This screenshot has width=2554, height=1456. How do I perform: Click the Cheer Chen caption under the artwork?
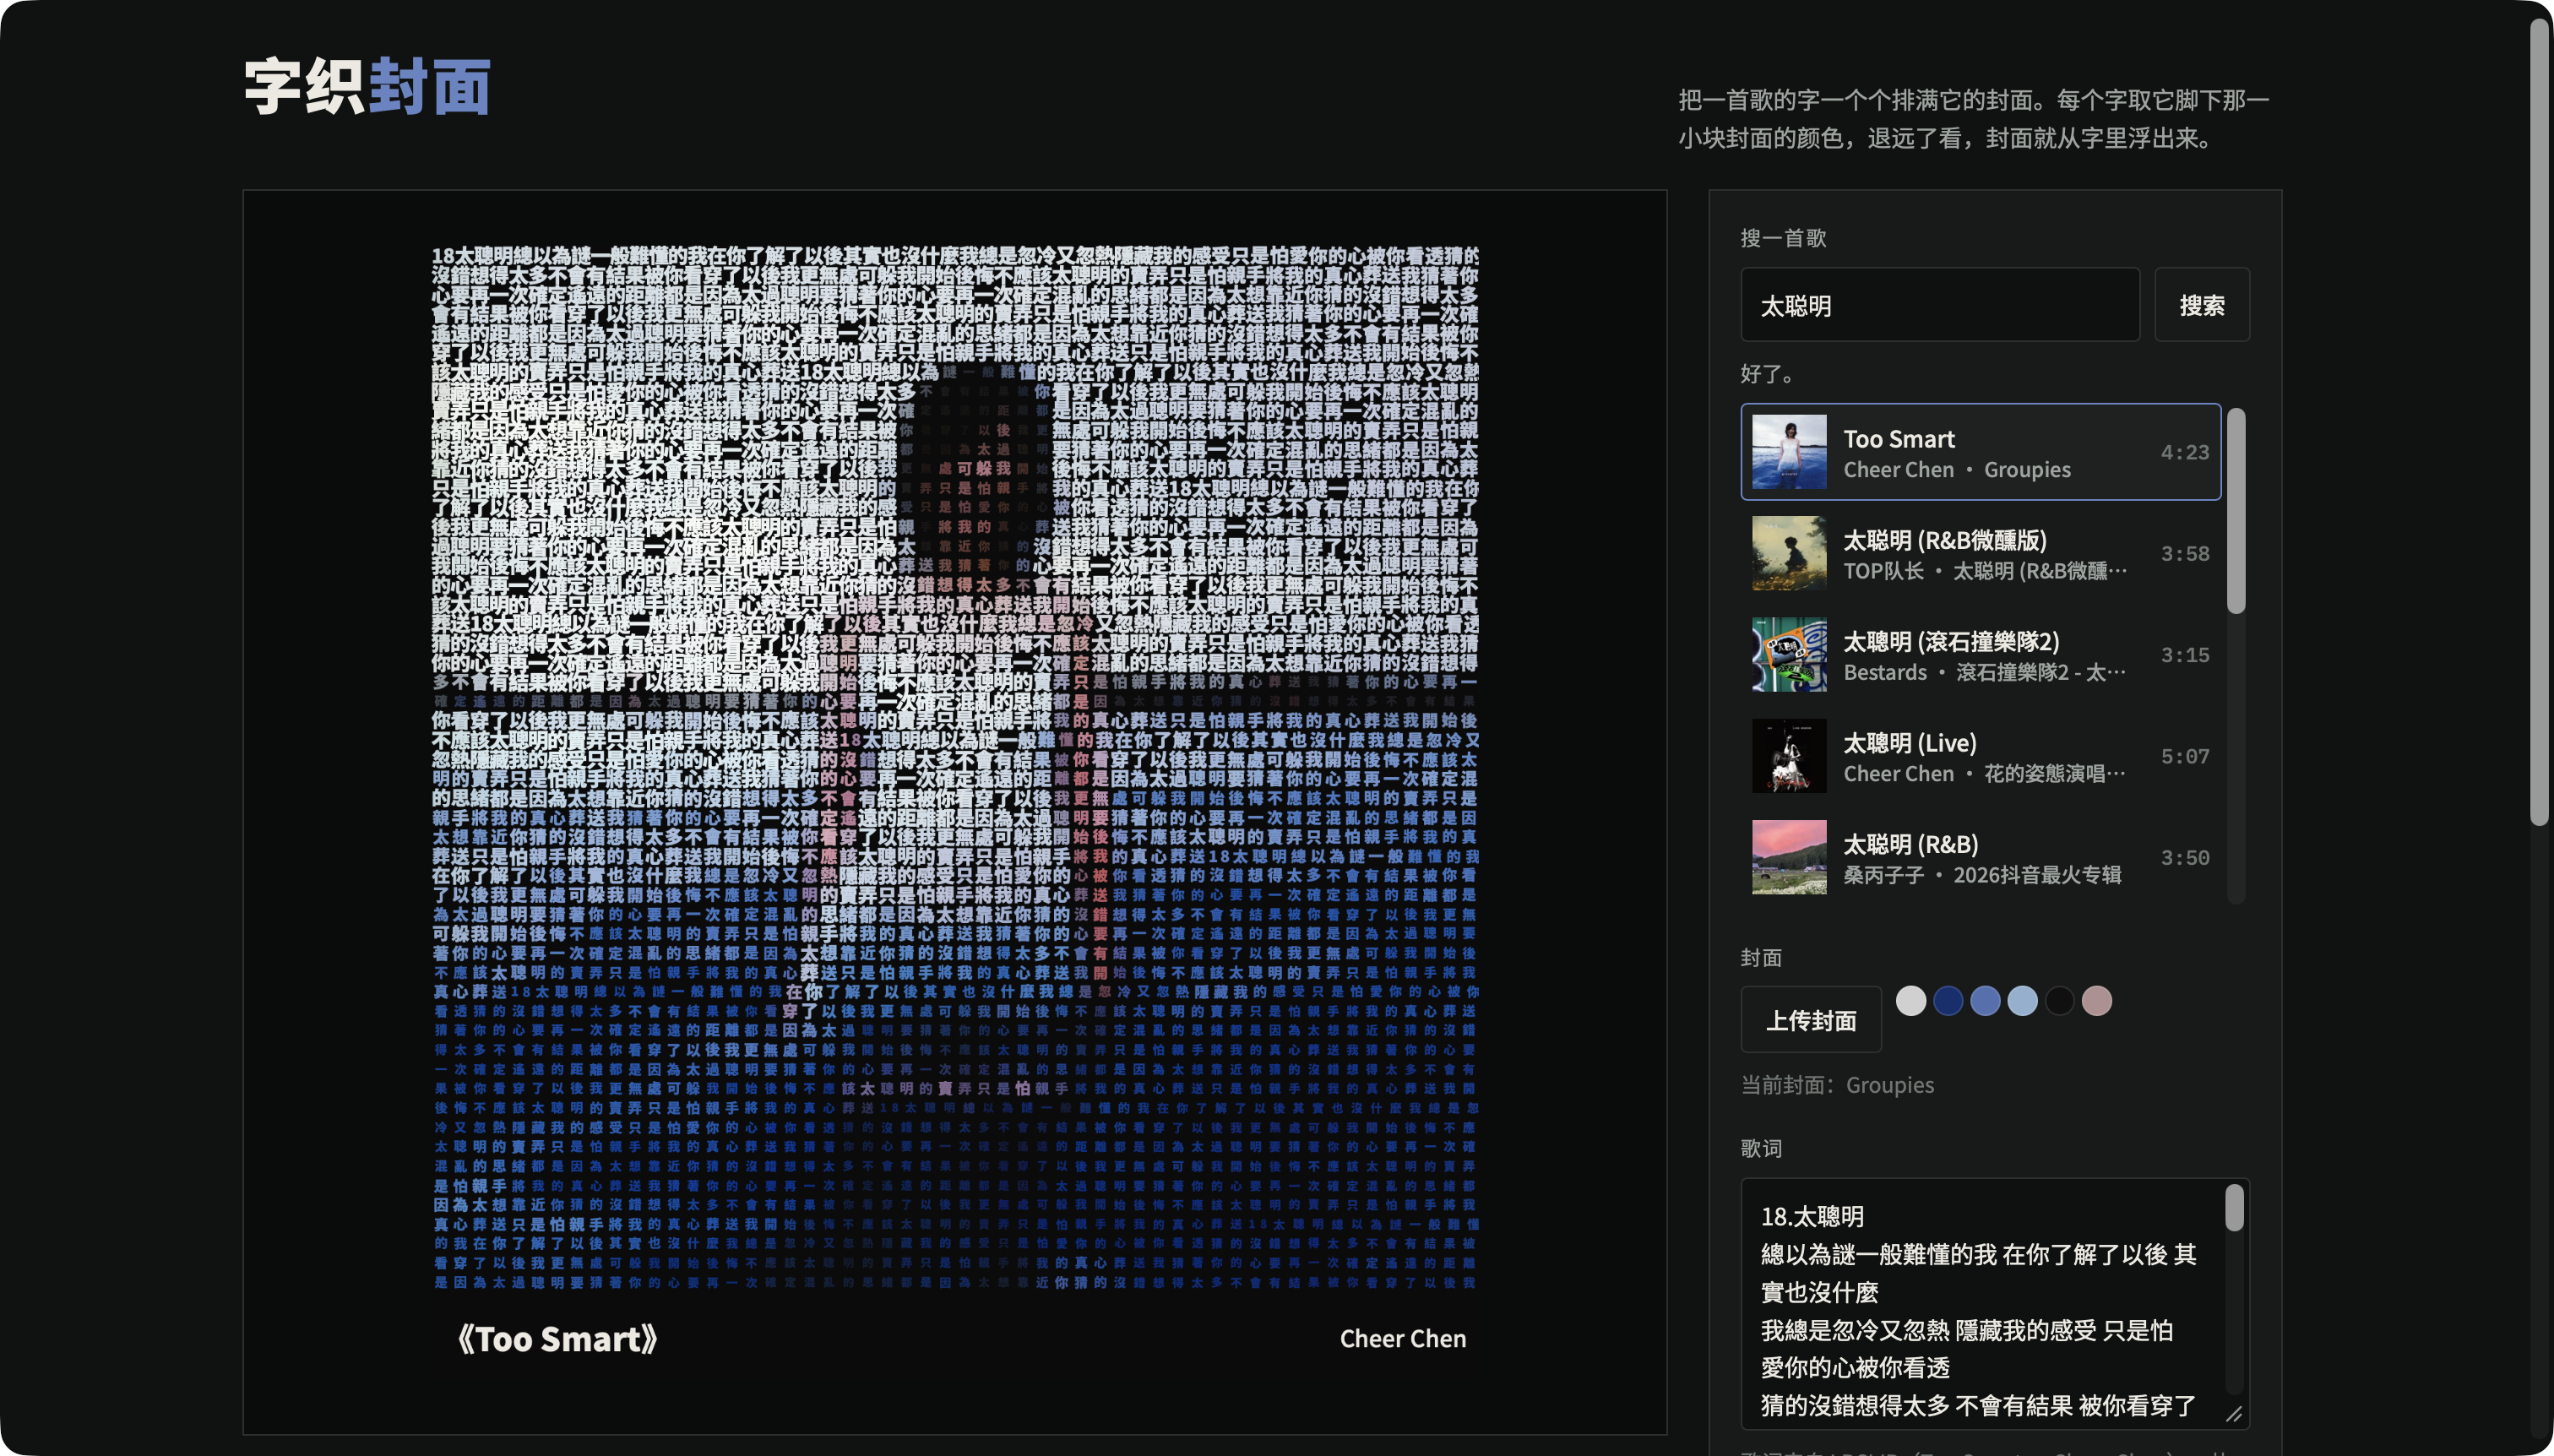[1402, 1339]
